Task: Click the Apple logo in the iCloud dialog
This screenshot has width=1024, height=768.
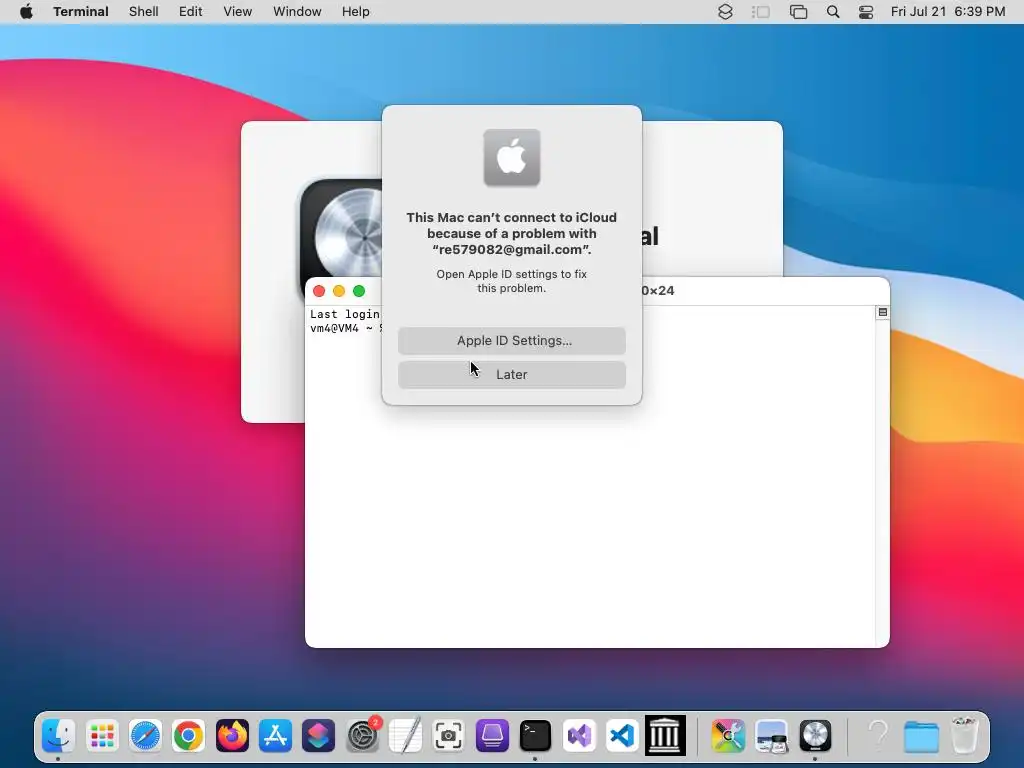Action: [x=511, y=157]
